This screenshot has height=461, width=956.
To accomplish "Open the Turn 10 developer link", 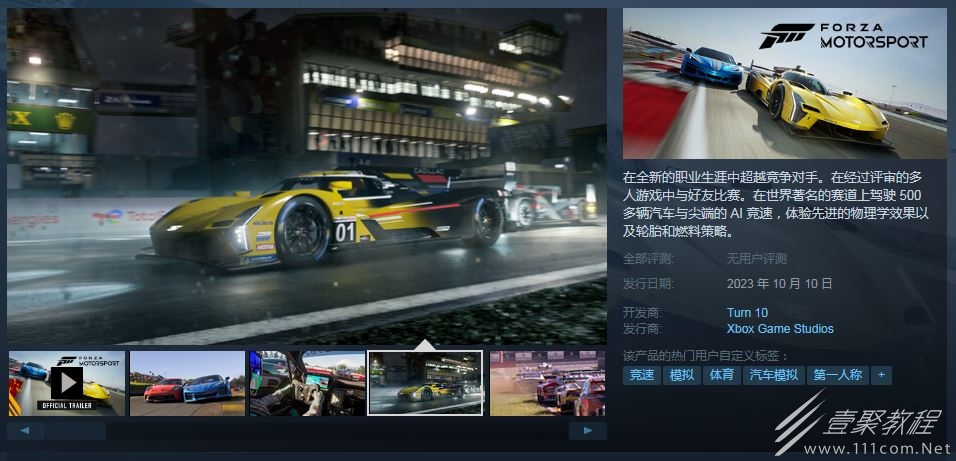I will [x=747, y=313].
